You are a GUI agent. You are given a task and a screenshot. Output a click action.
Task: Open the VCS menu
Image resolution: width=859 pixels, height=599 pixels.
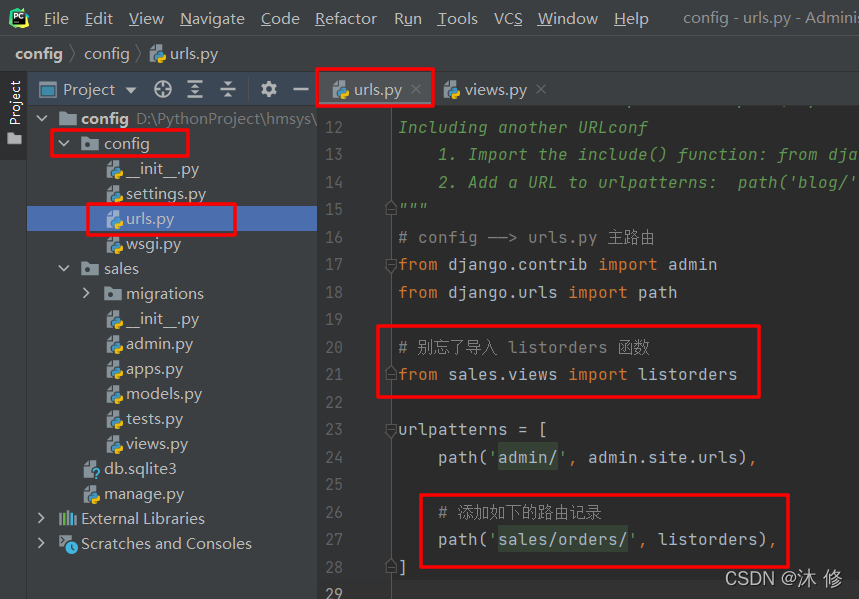(508, 19)
